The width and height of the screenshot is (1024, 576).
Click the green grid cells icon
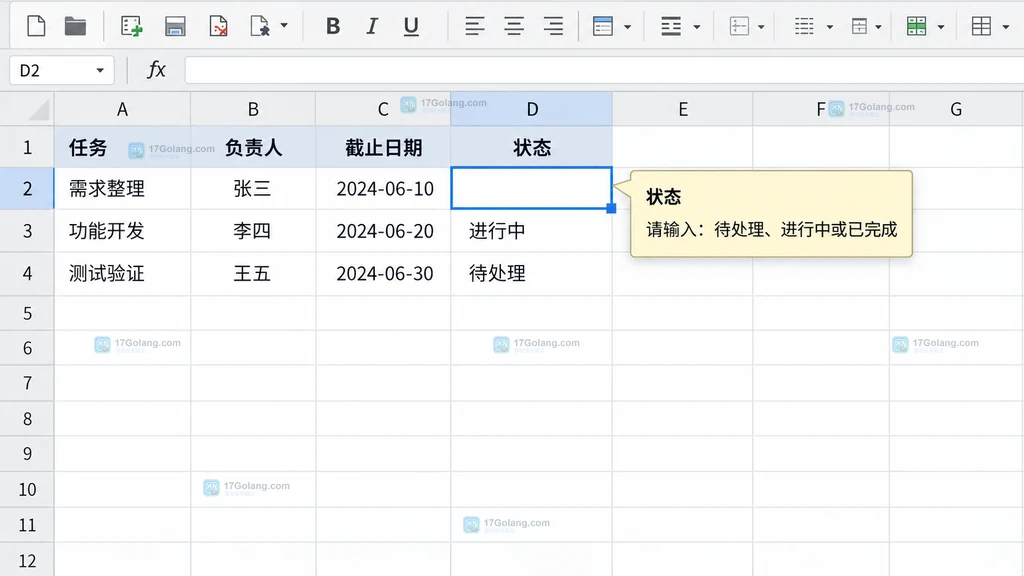[916, 27]
